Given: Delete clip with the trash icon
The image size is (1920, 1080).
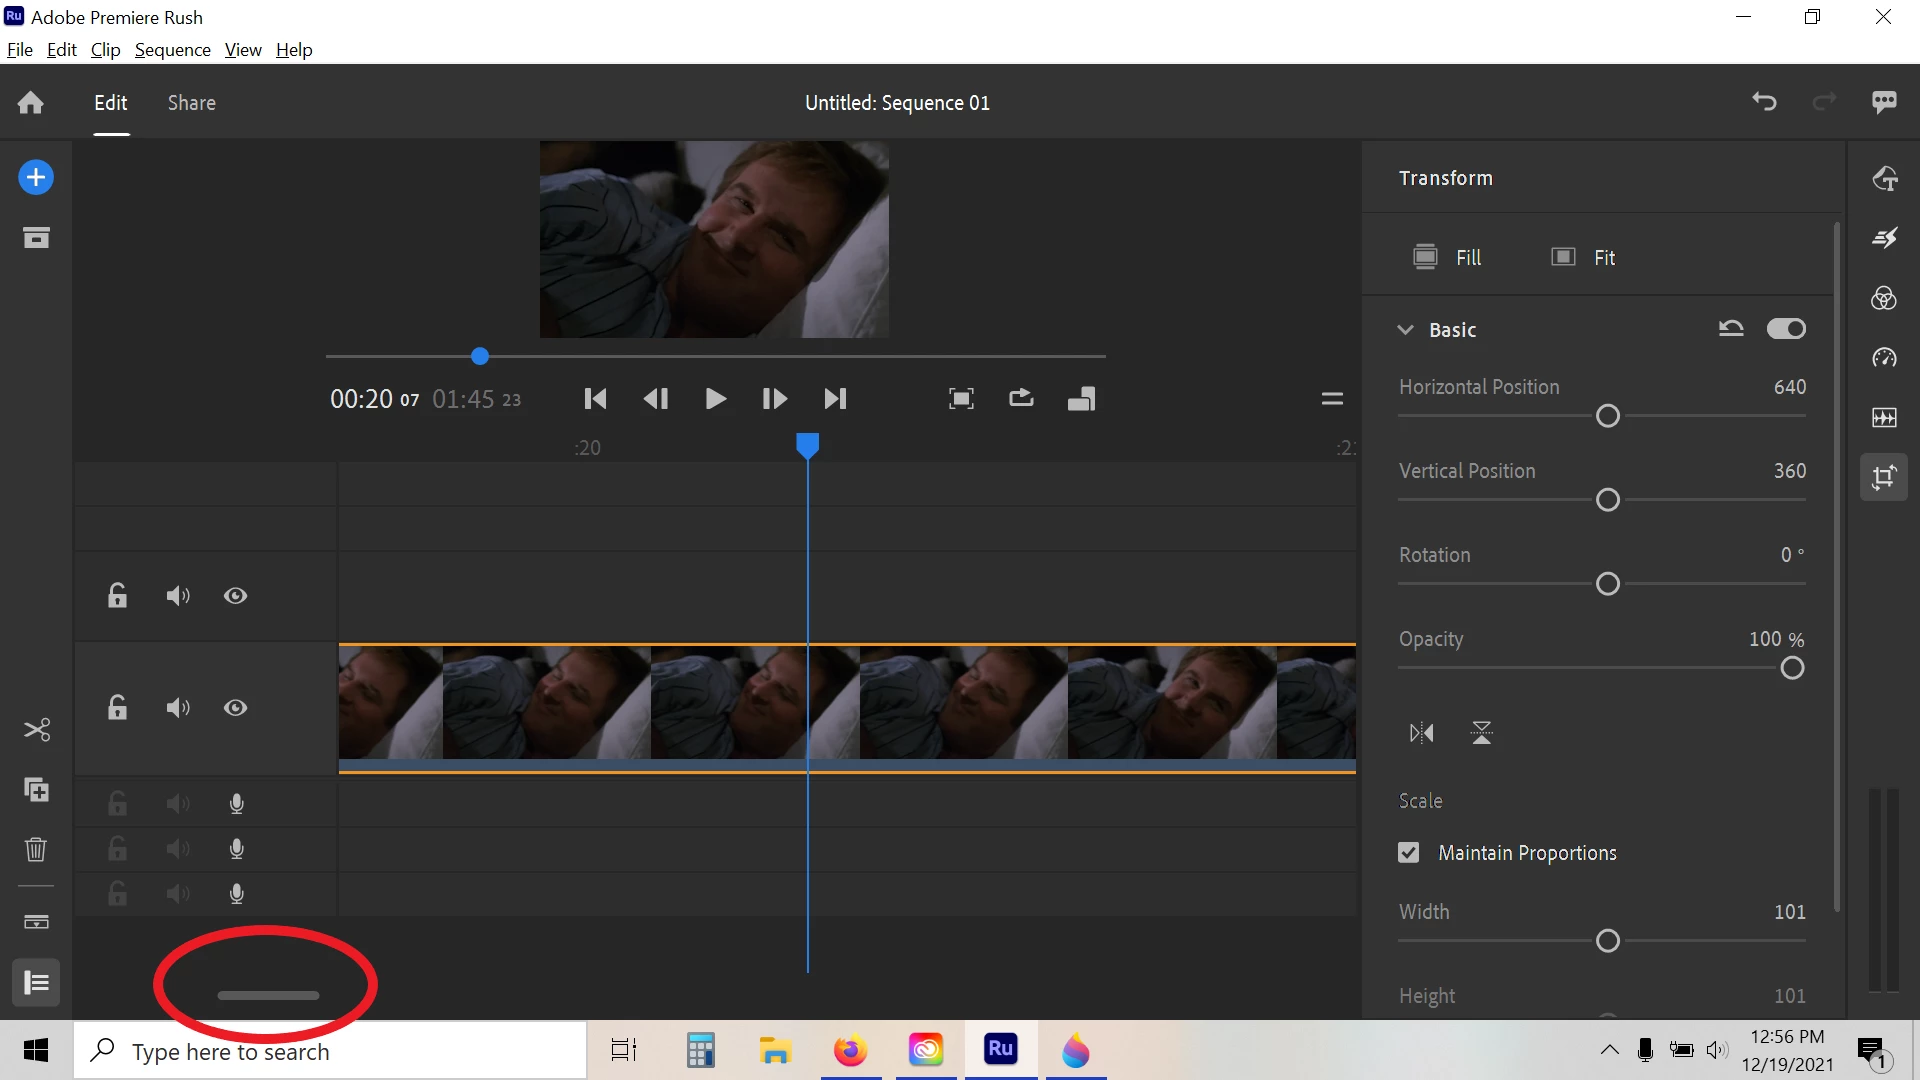Looking at the screenshot, I should [x=36, y=849].
